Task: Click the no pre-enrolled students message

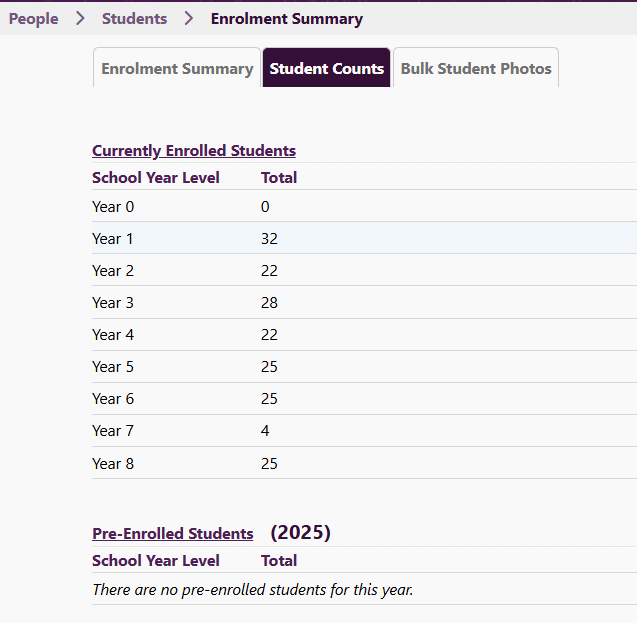Action: point(253,590)
